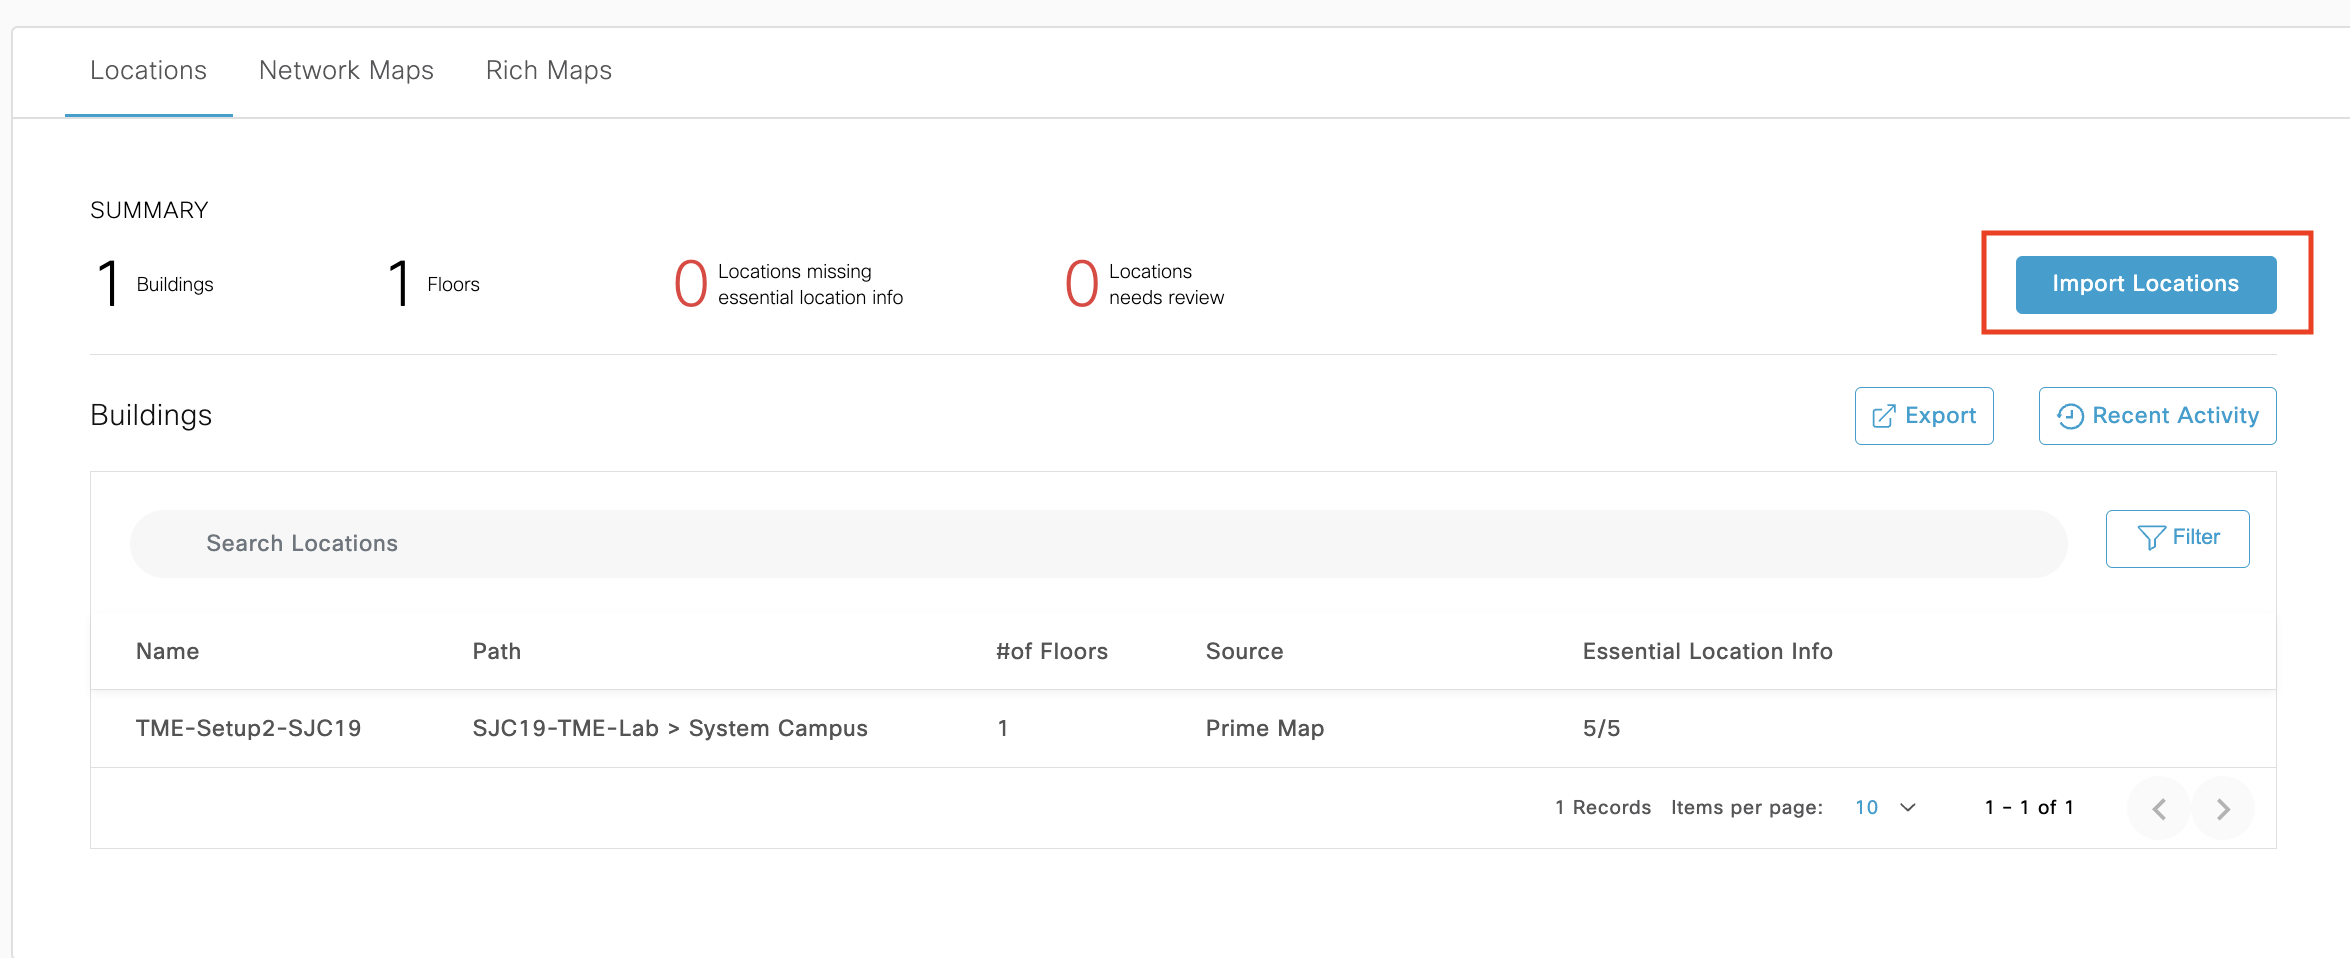Viewport: 2350px width, 958px height.
Task: Open Recent Activity via clock icon
Action: tap(2069, 416)
